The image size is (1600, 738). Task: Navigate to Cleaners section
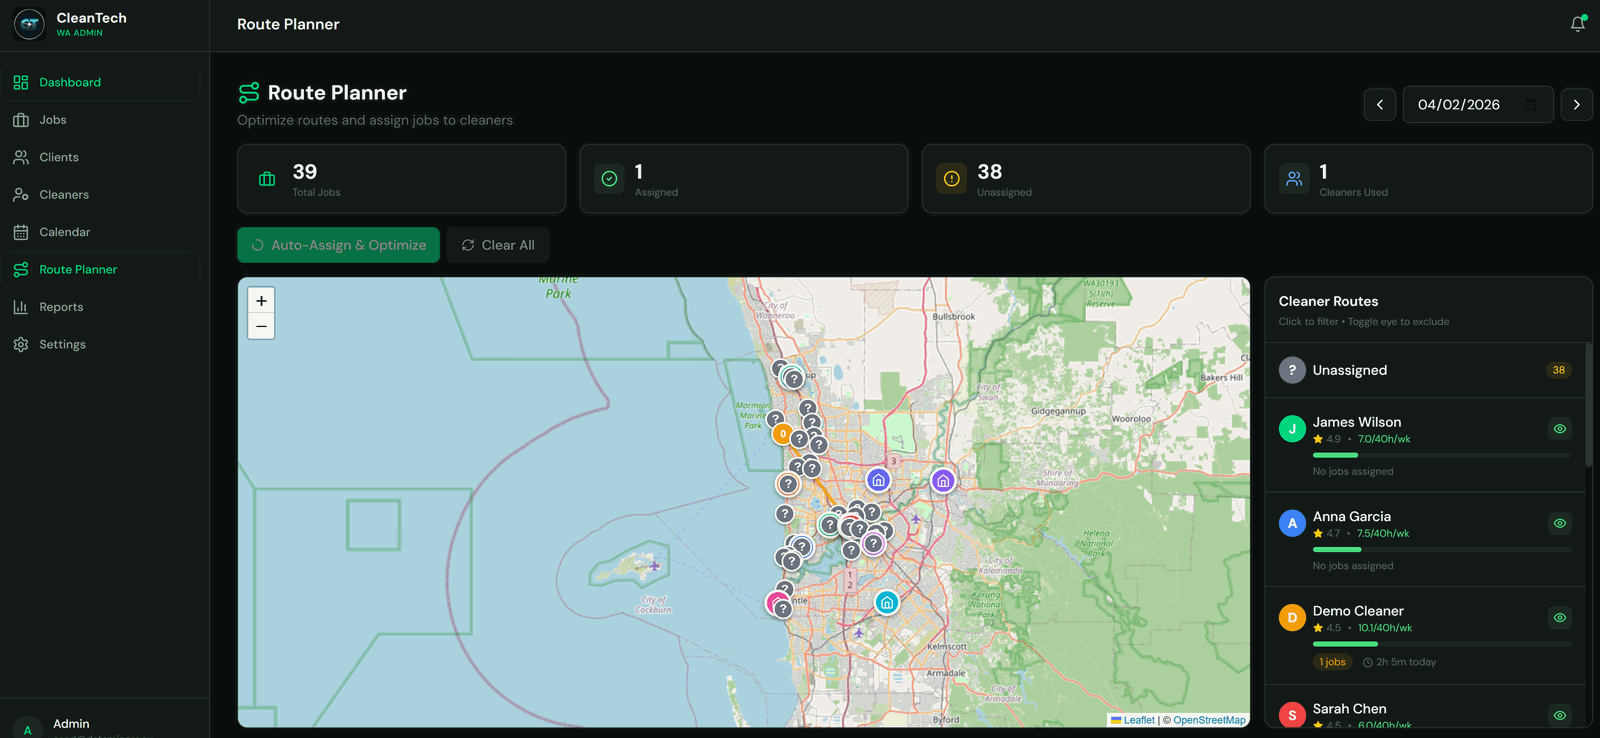pyautogui.click(x=100, y=194)
